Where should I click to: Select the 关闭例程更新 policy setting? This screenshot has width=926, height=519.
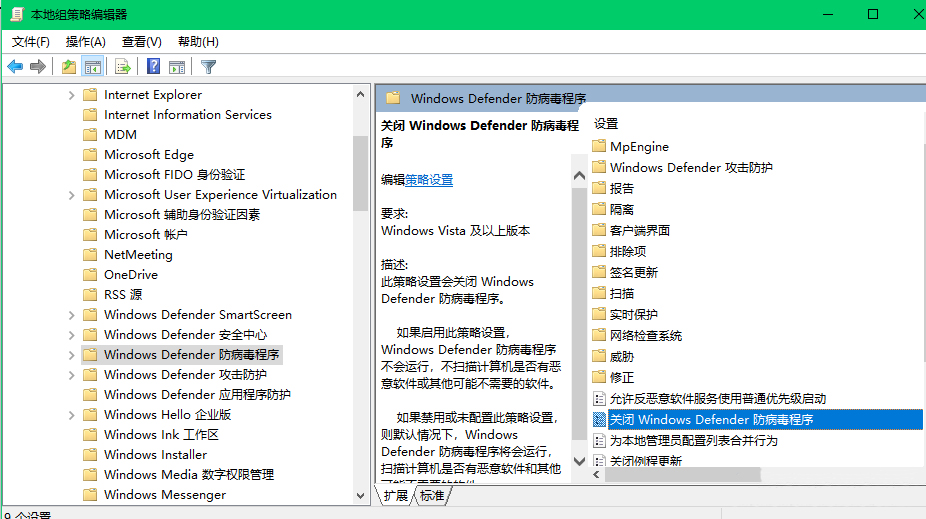[x=645, y=461]
